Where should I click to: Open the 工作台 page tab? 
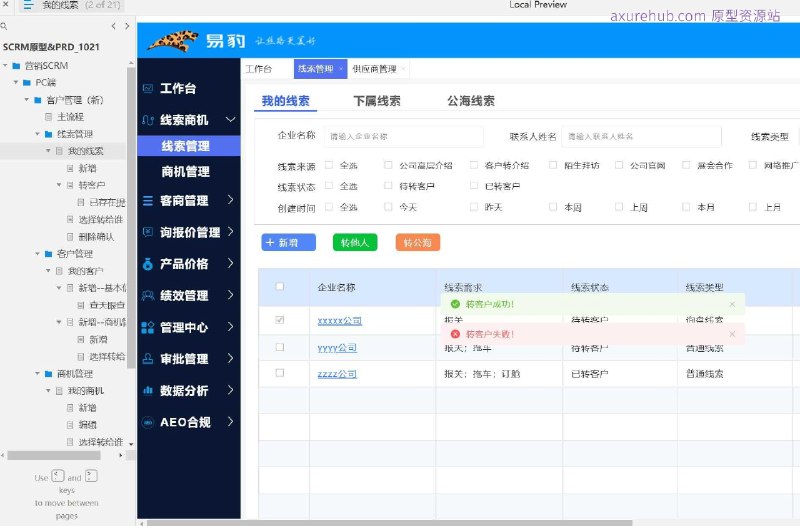pos(259,69)
